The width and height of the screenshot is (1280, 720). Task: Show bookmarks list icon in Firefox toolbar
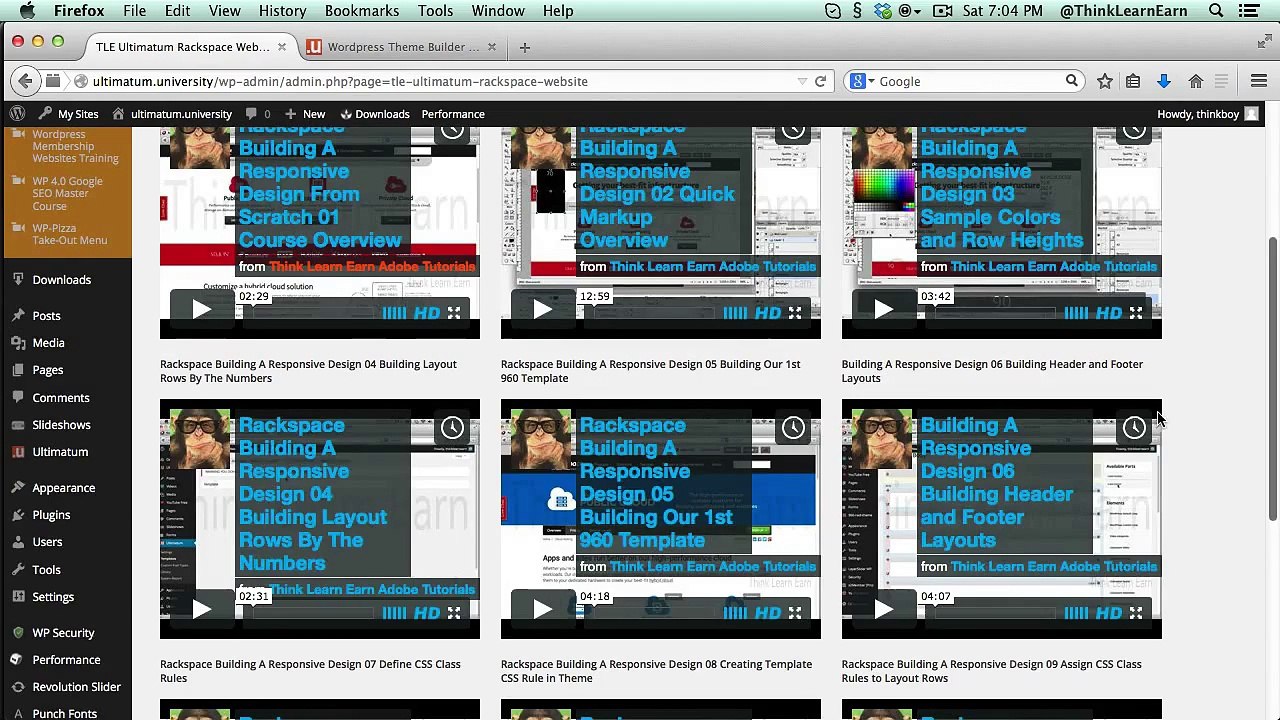pyautogui.click(x=1133, y=81)
